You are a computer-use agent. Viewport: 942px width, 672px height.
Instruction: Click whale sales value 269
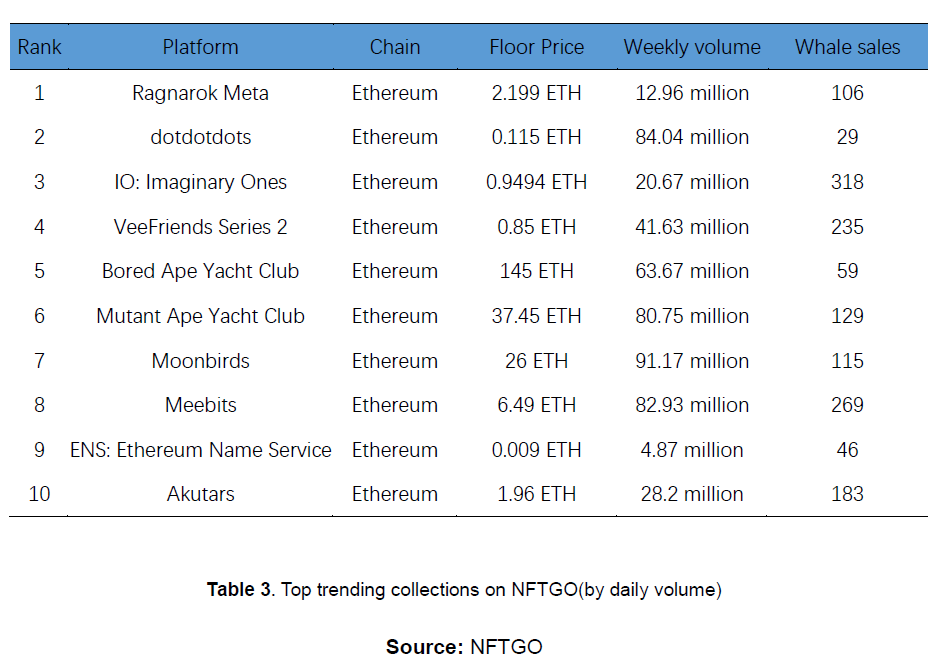[x=848, y=405]
